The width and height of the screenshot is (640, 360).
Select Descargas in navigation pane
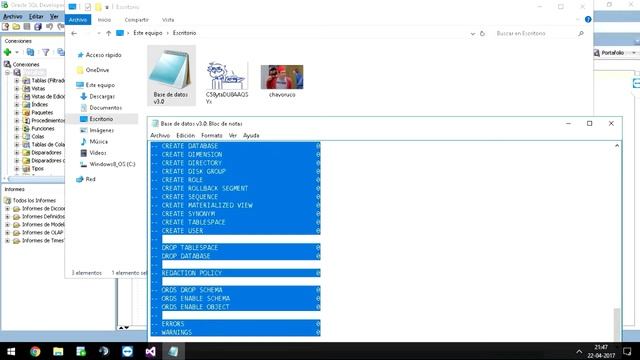102,96
